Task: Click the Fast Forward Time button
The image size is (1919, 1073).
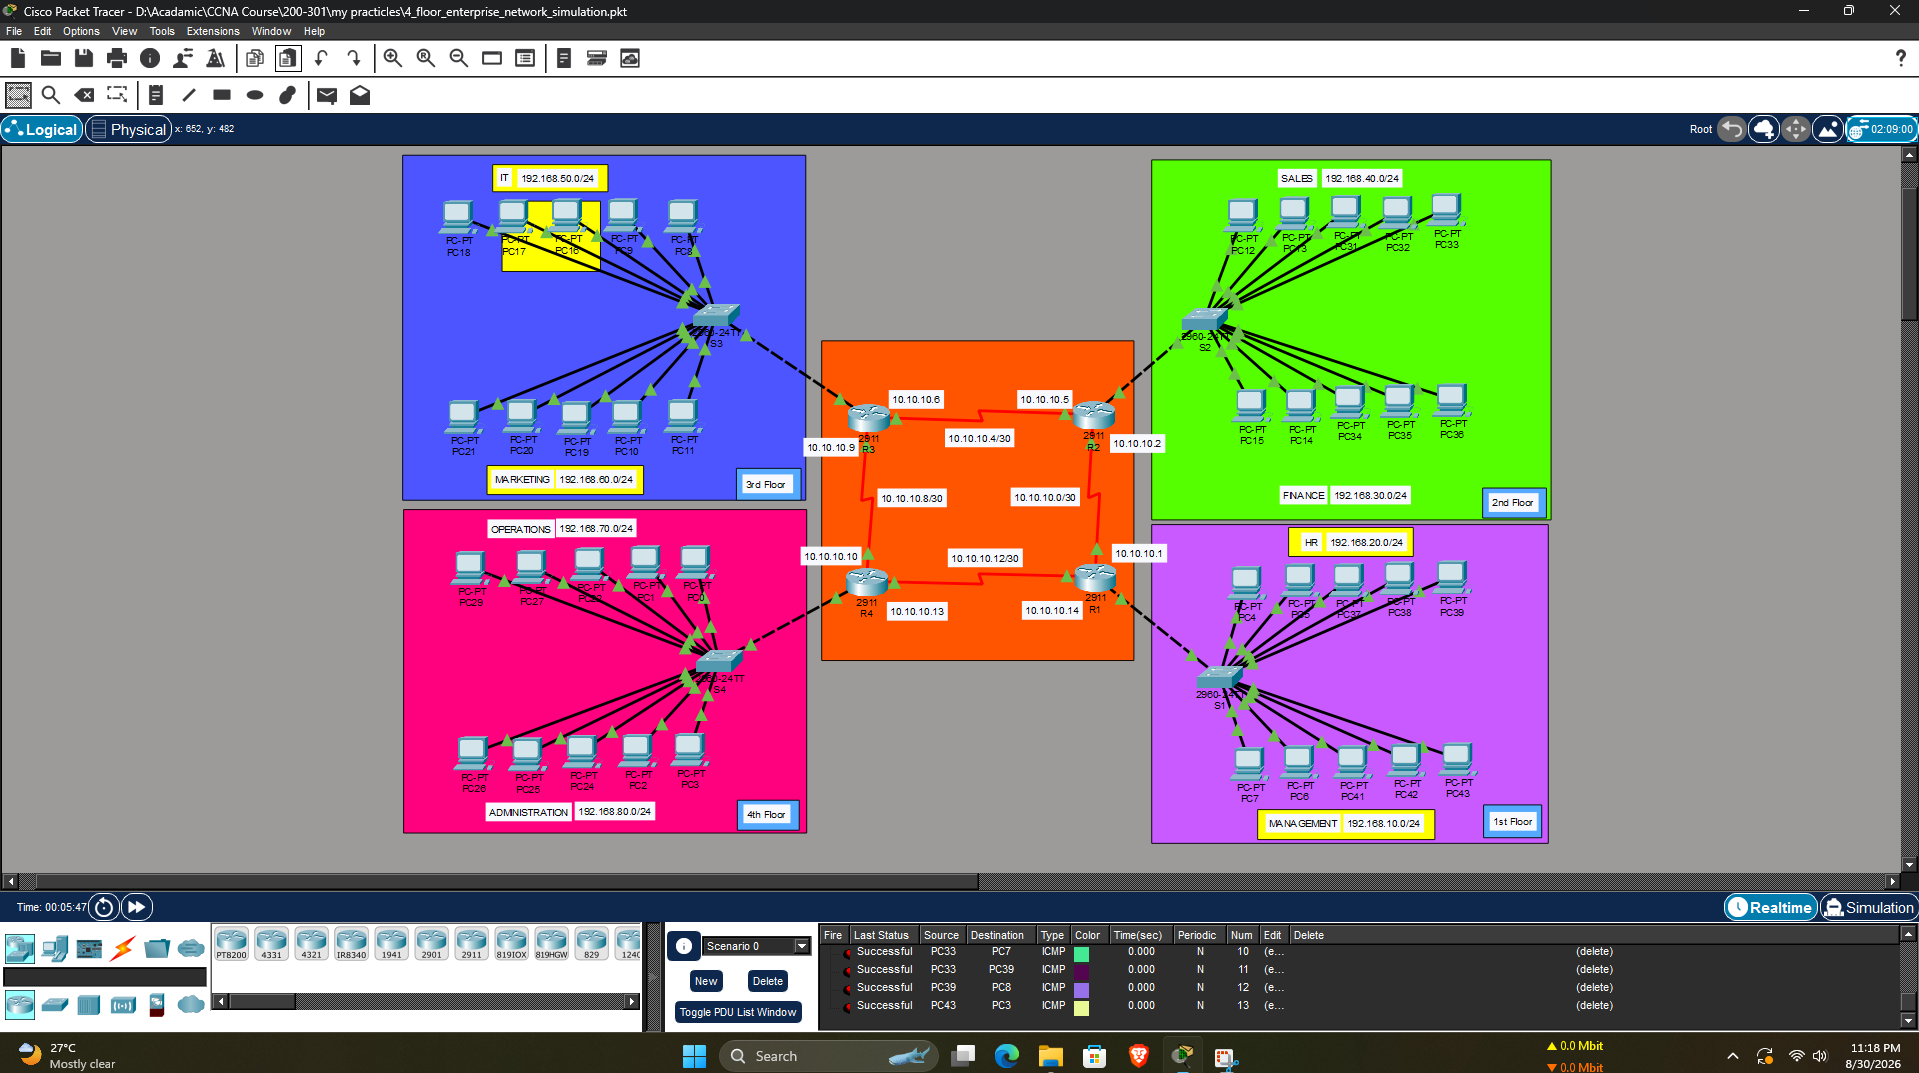Action: pos(137,907)
